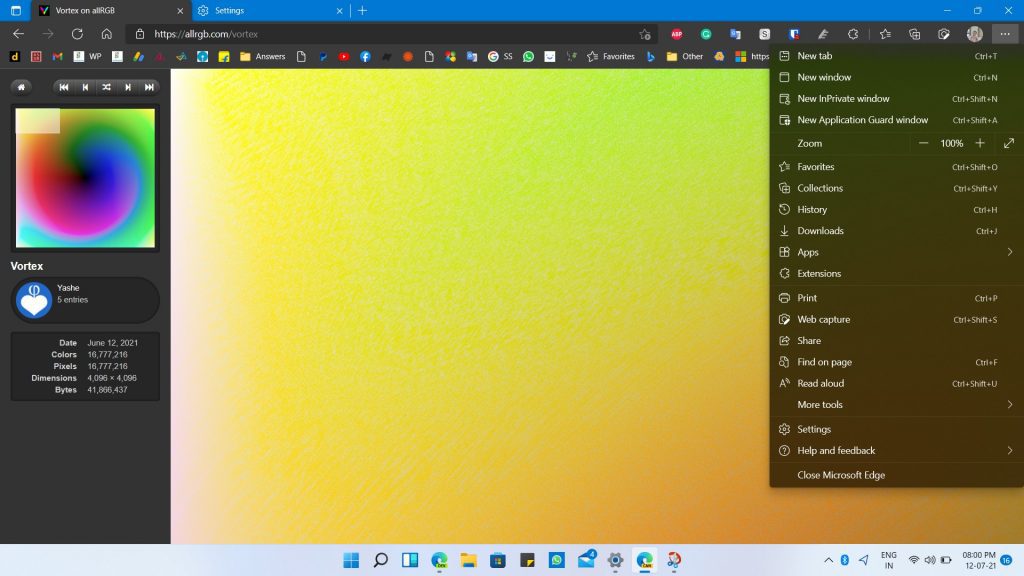Open the Yashe author profile link
1024x576 pixels.
pyautogui.click(x=68, y=288)
